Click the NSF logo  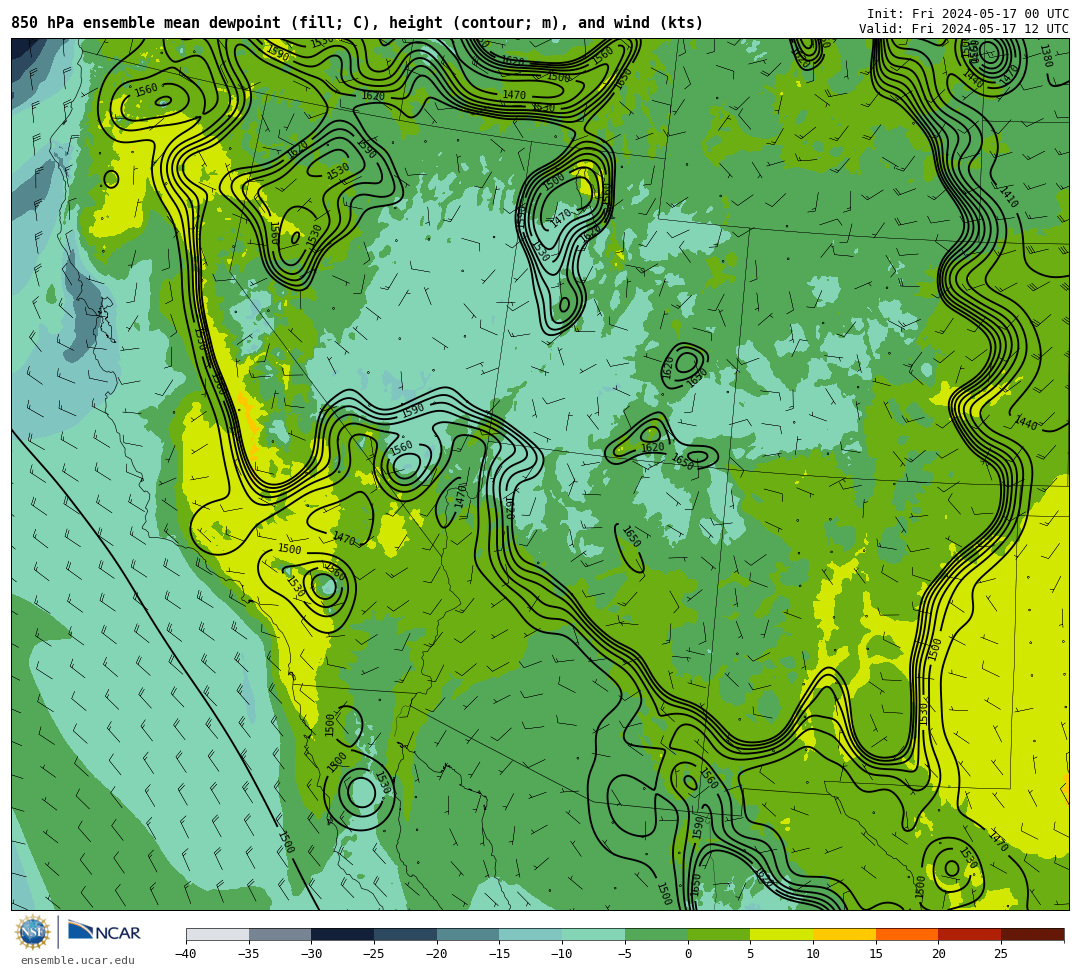(32, 932)
